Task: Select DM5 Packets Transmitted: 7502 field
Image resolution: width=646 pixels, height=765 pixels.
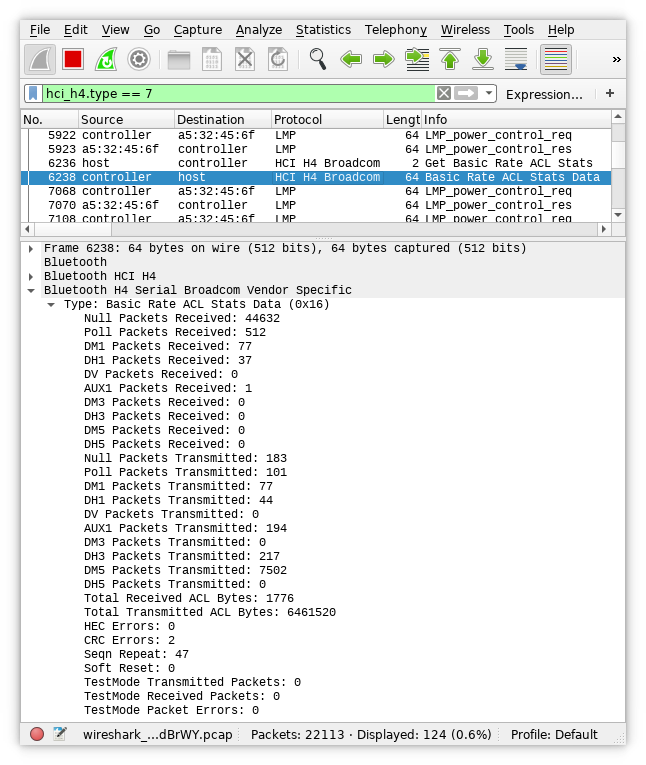Action: 185,570
